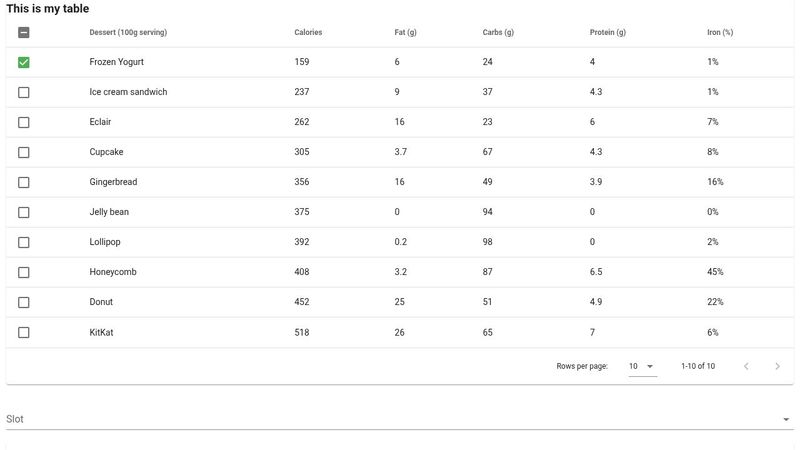Check the Gingerbread row checkbox
The width and height of the screenshot is (800, 450).
24,182
